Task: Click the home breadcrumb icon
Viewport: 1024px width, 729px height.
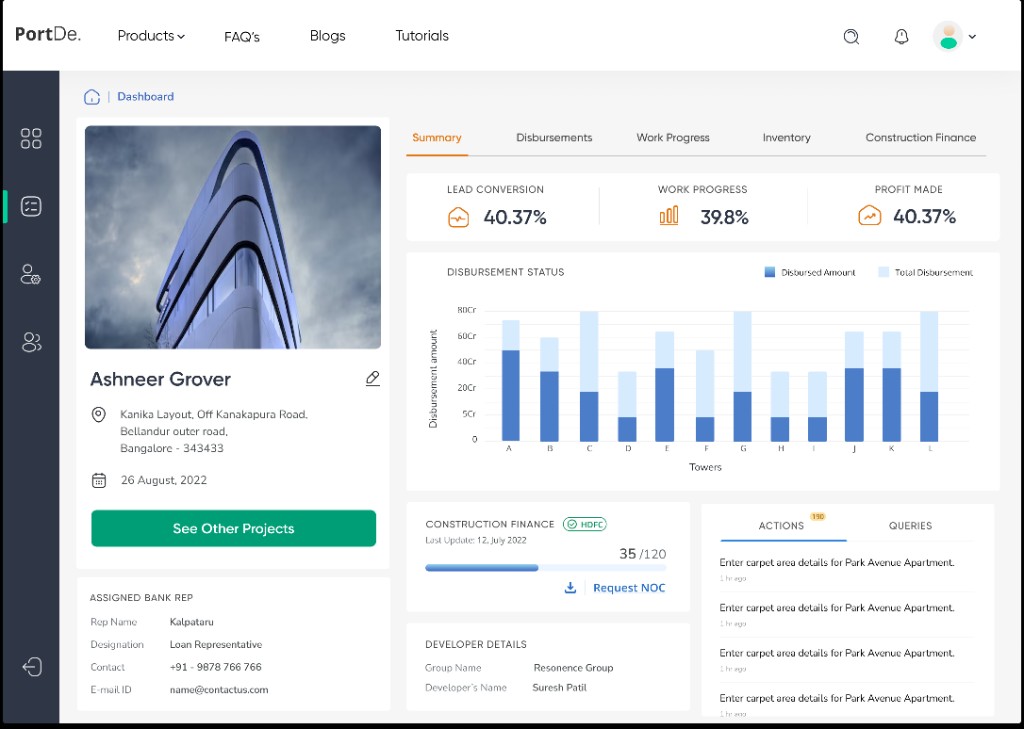Action: click(x=91, y=97)
